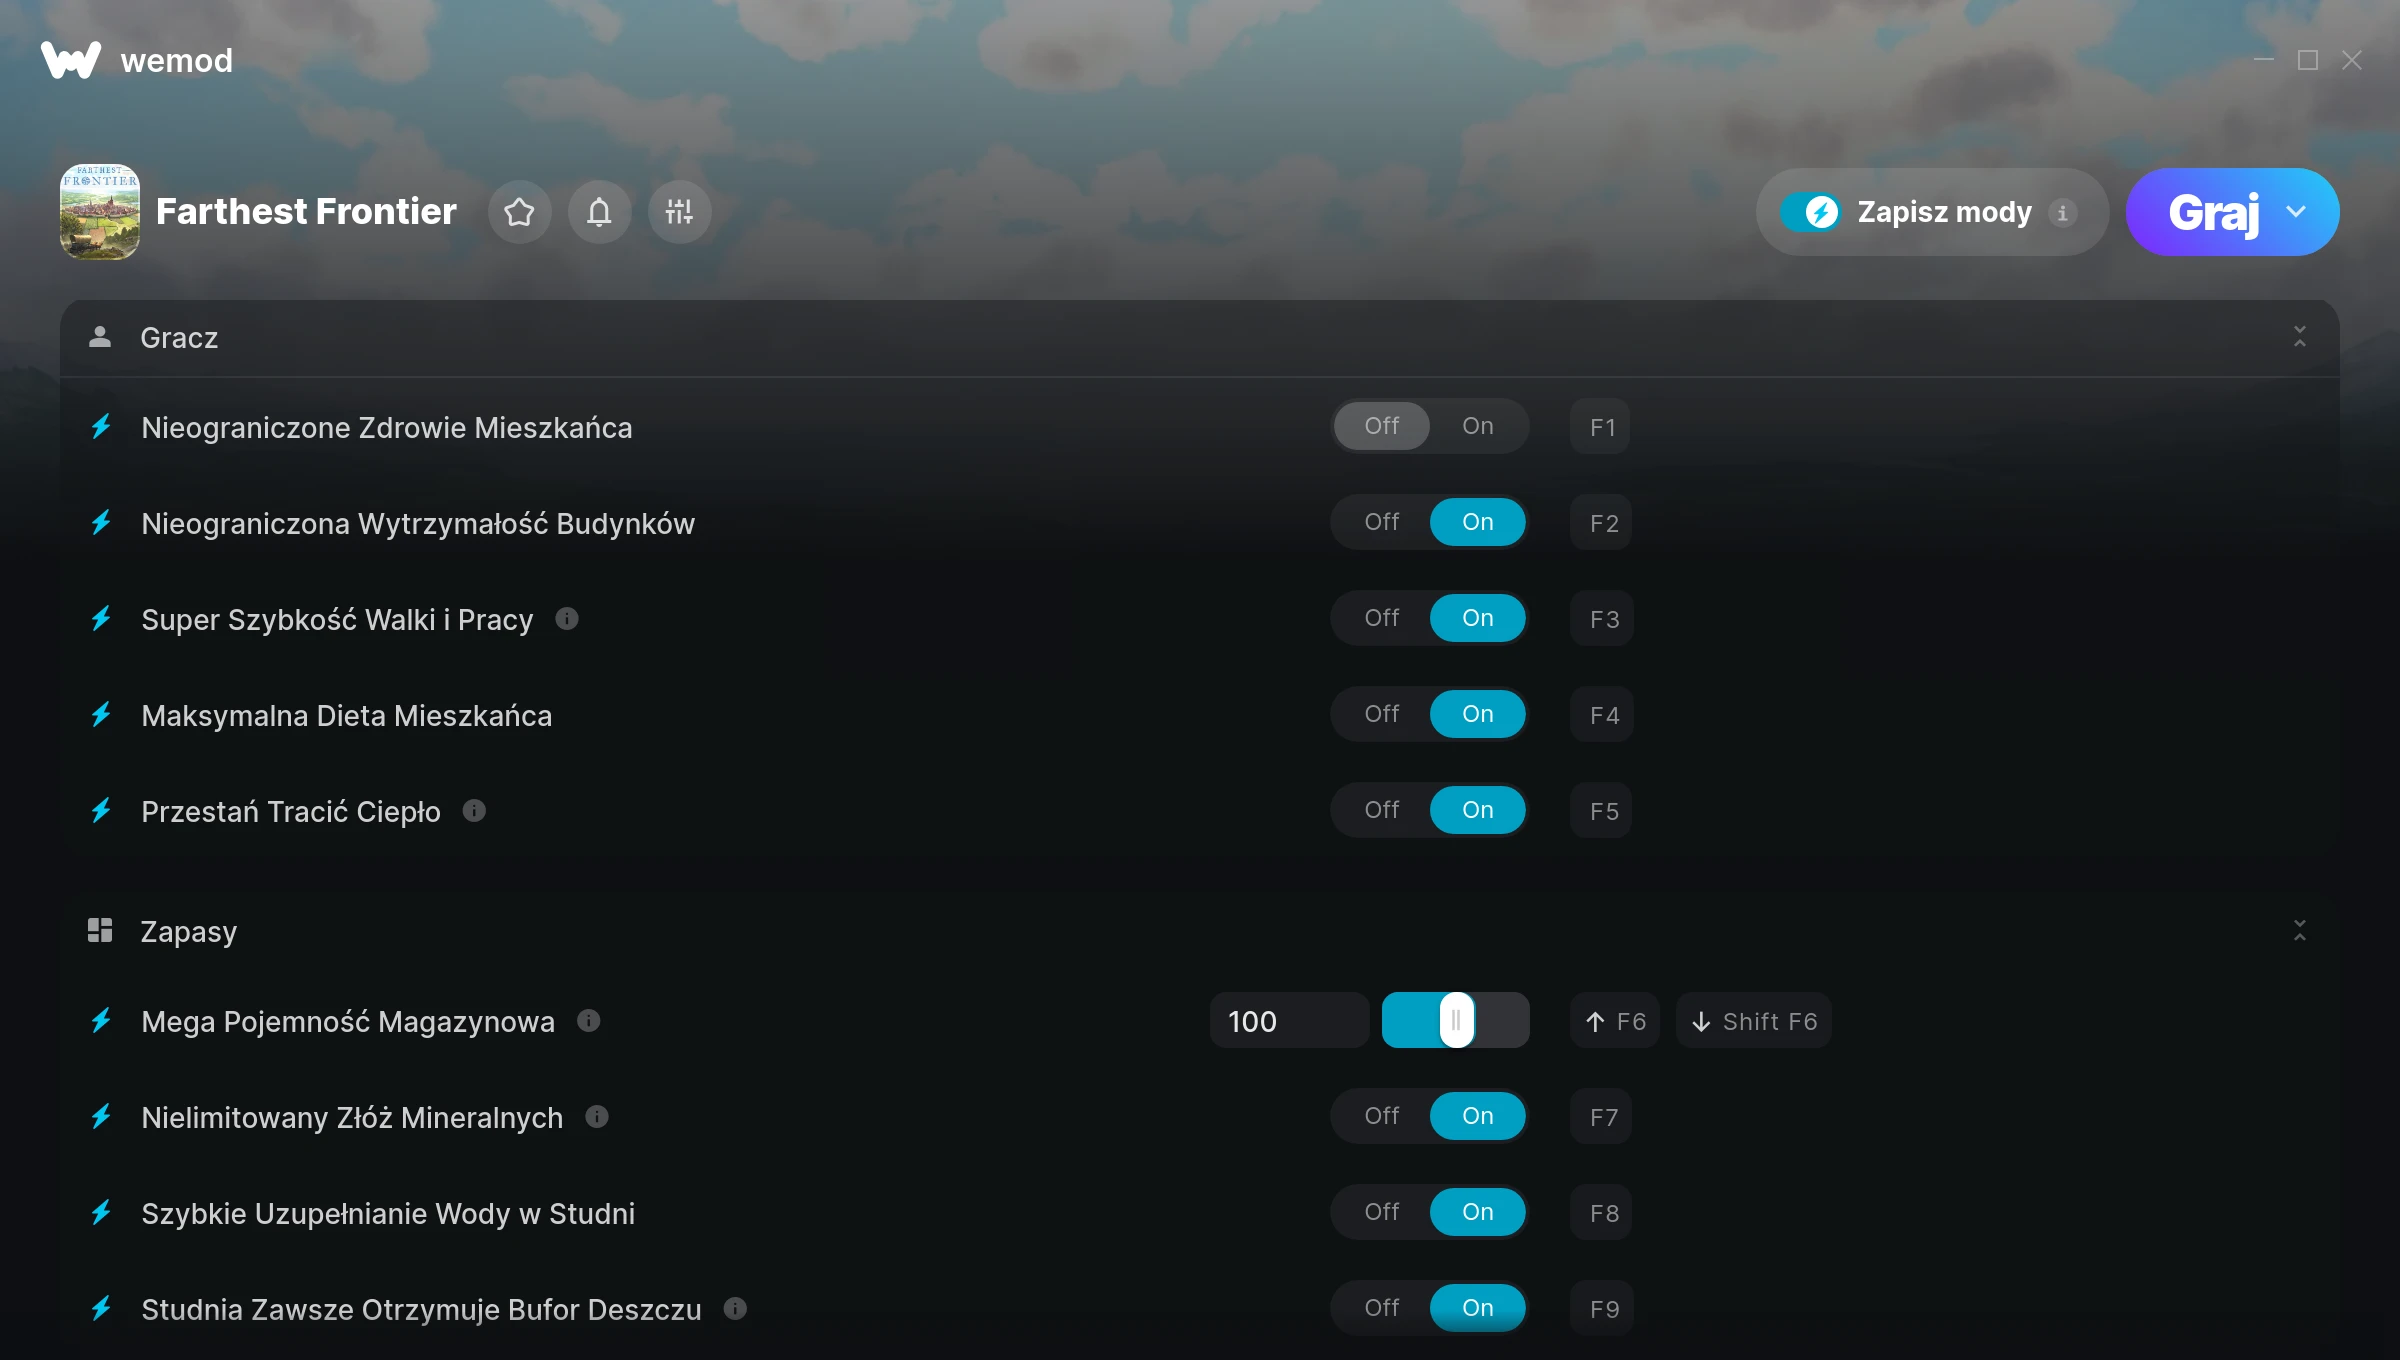Open the Farthest Frontier game thumbnail

click(100, 212)
